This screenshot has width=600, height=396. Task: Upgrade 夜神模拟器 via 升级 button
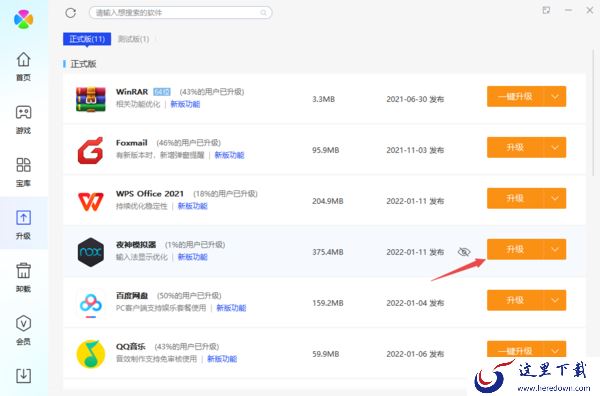tap(515, 249)
